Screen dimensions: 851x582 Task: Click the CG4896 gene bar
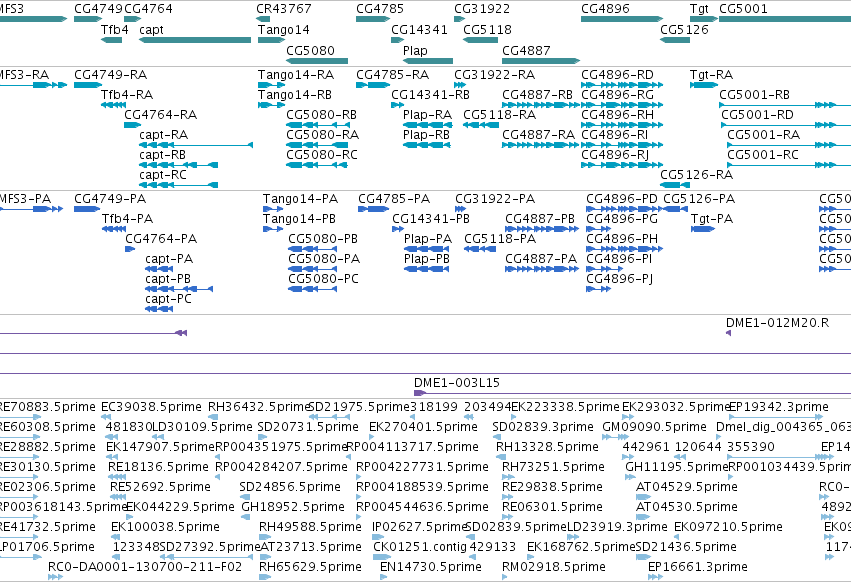click(x=622, y=19)
